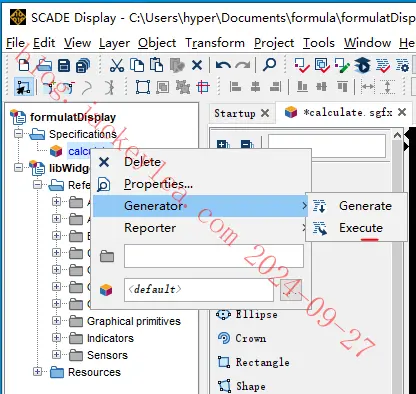Click the graduation cap toolbar icon
The width and height of the screenshot is (416, 394).
click(x=362, y=65)
